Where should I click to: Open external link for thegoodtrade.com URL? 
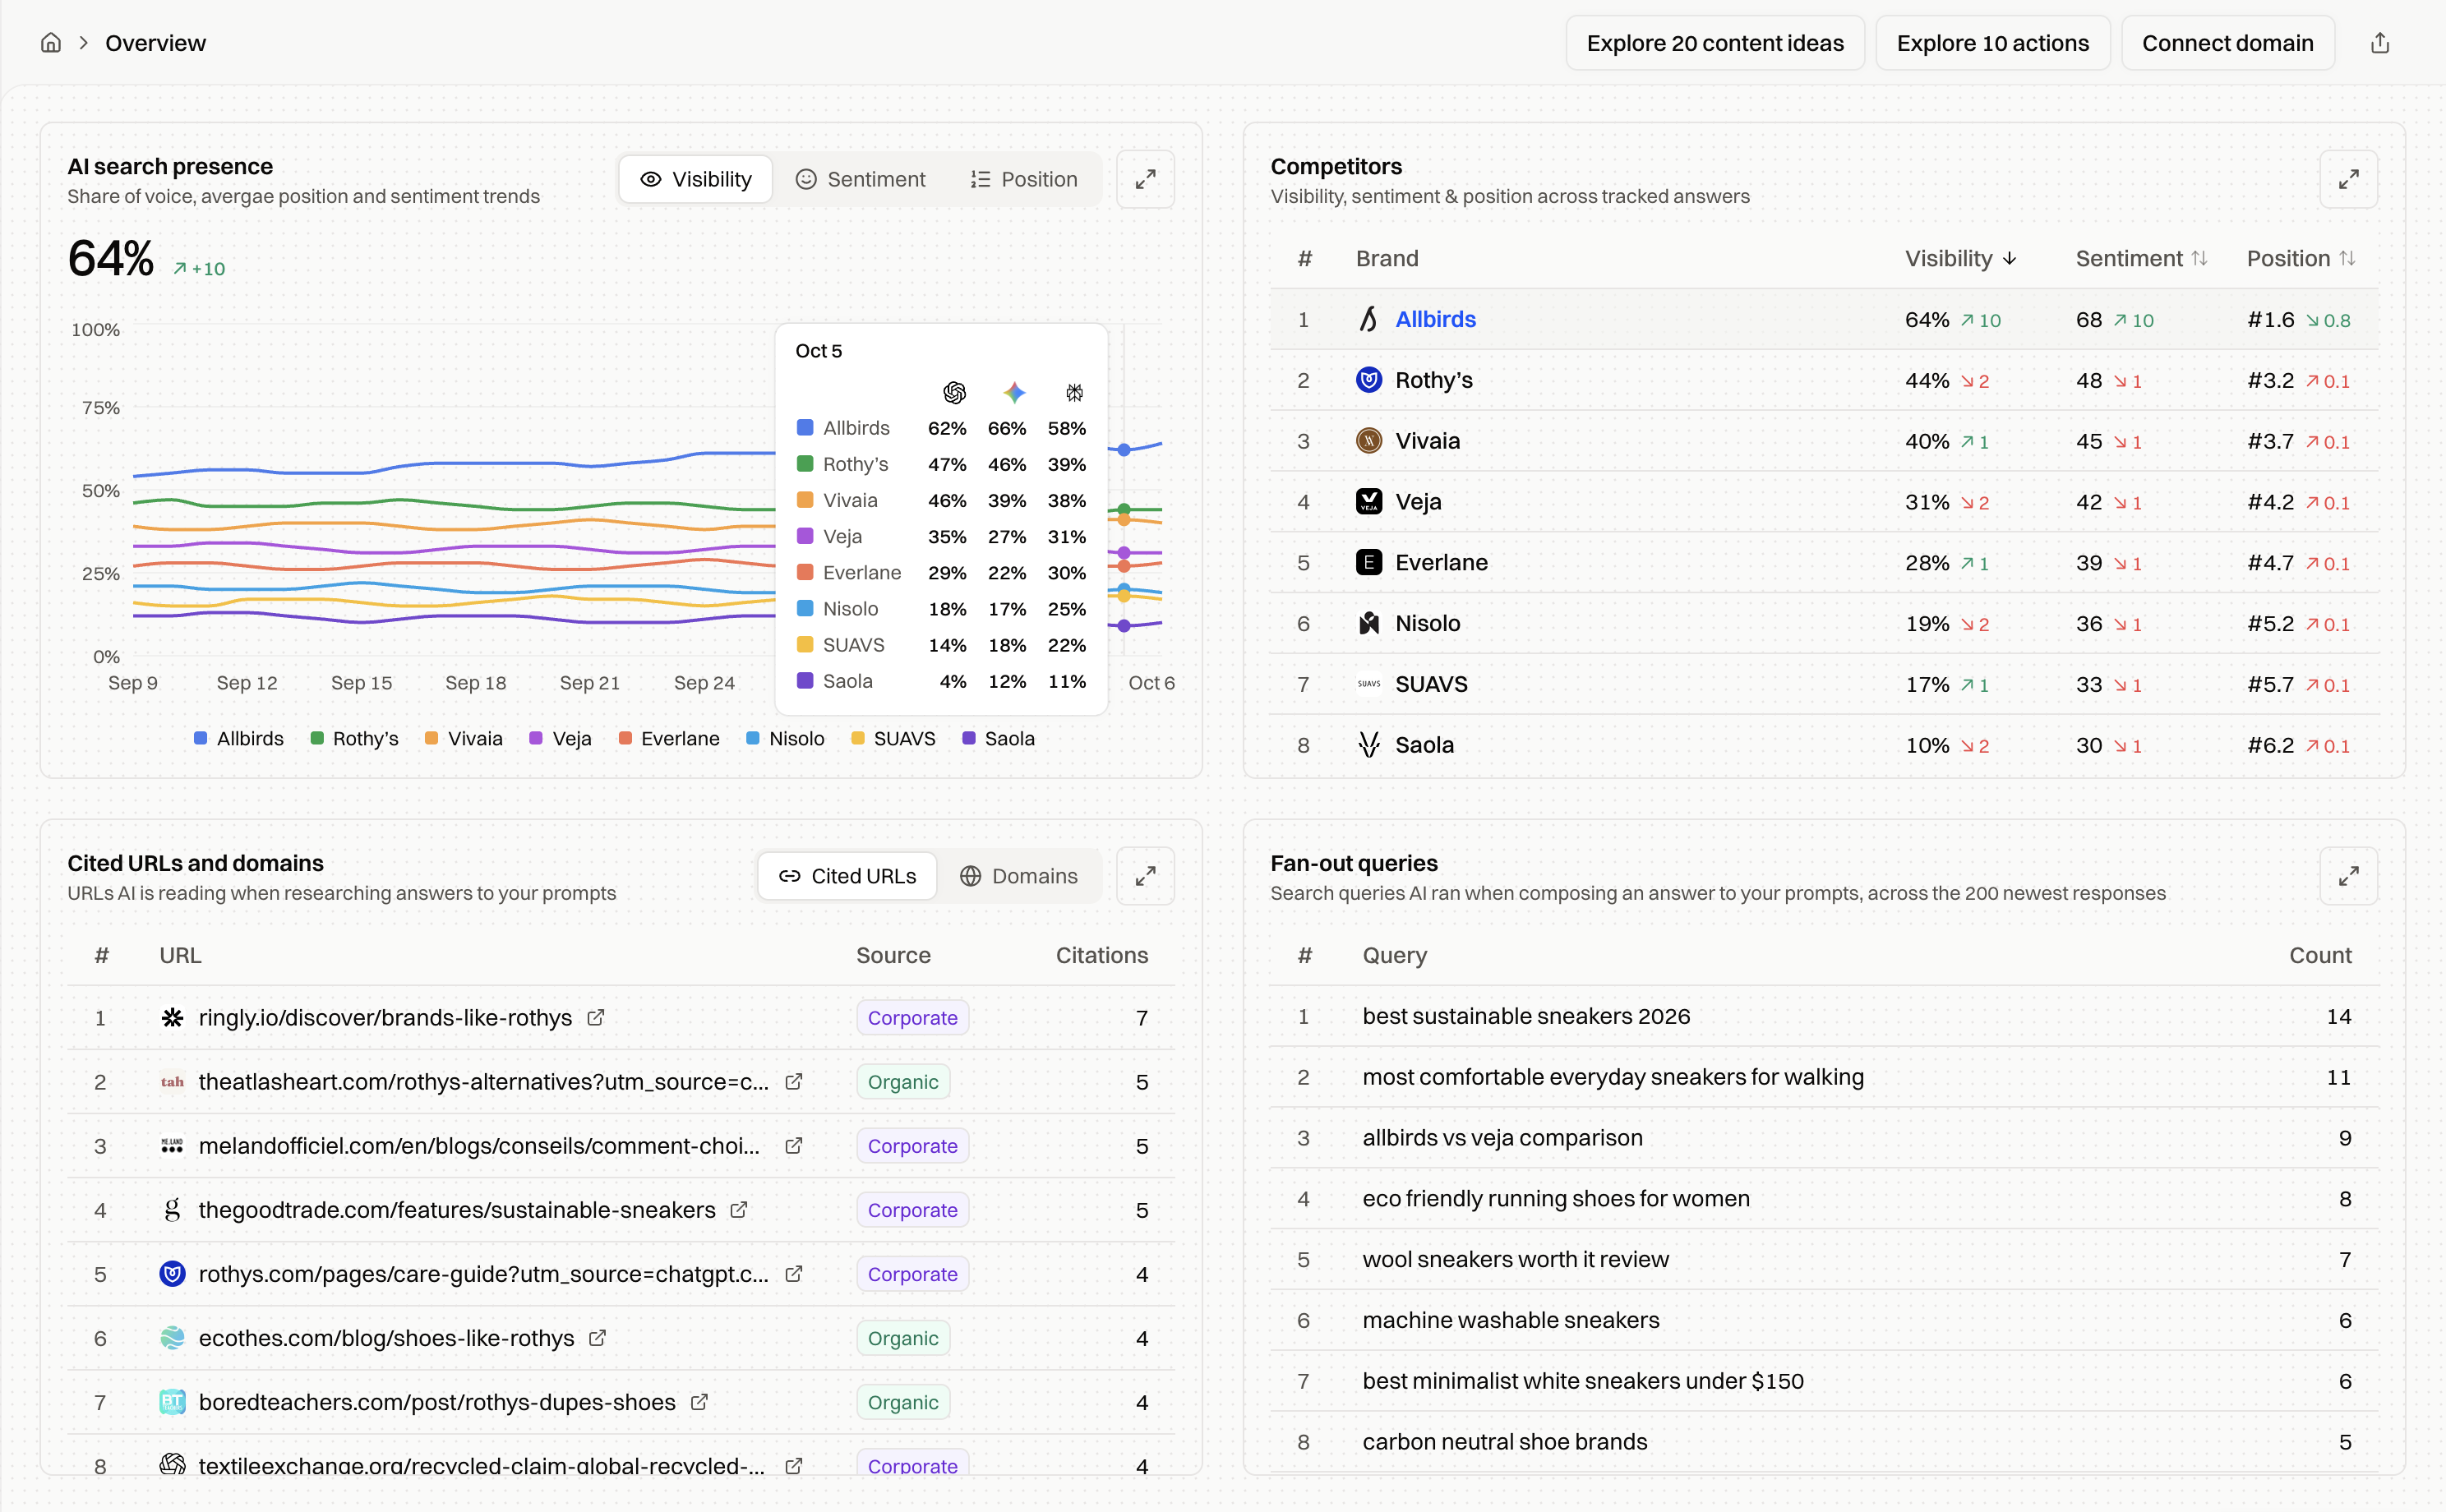(738, 1210)
